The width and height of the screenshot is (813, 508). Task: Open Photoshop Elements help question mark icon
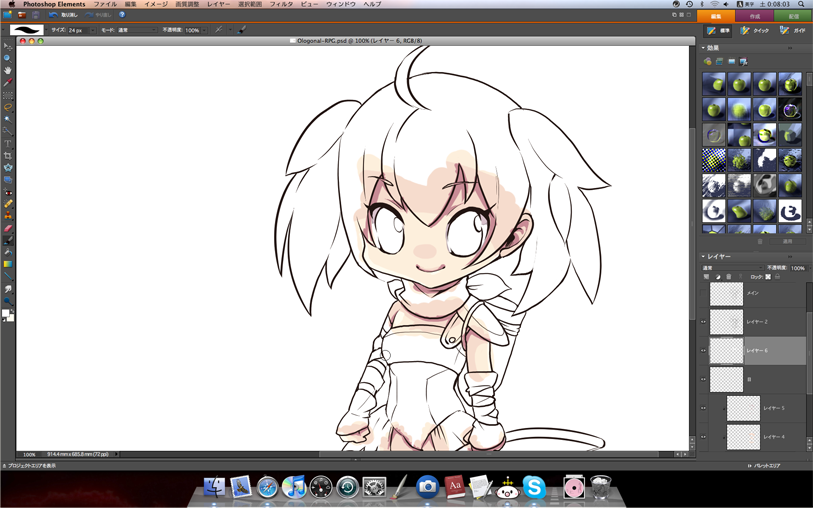click(122, 15)
